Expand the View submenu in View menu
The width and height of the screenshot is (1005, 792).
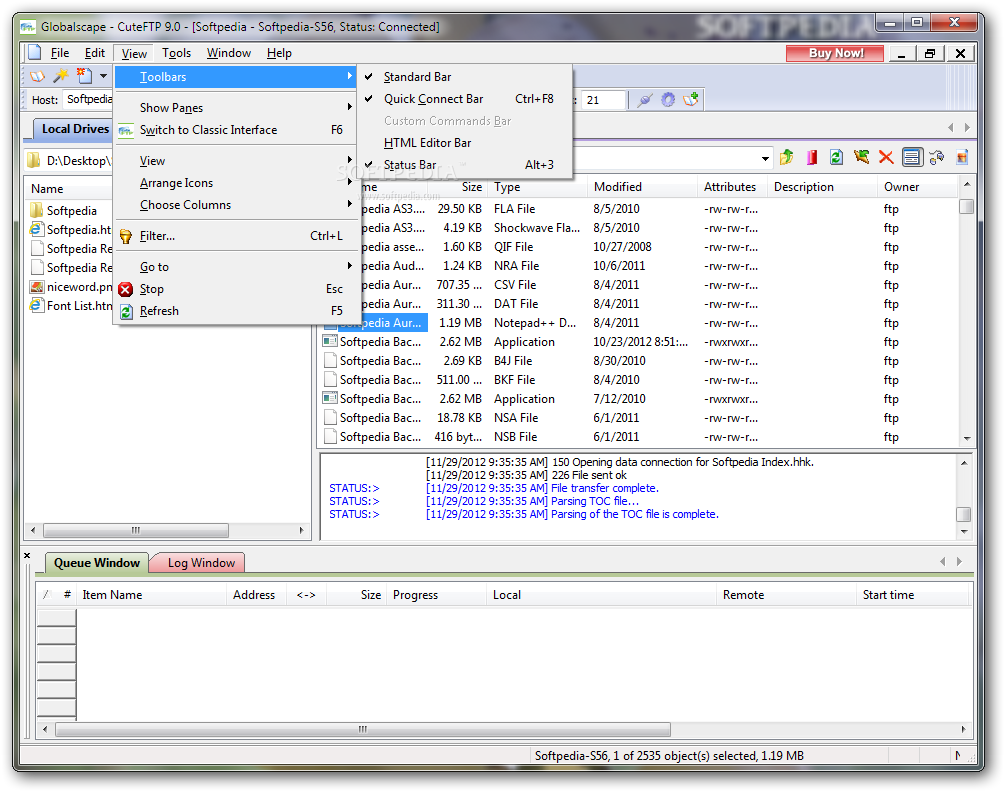[235, 161]
